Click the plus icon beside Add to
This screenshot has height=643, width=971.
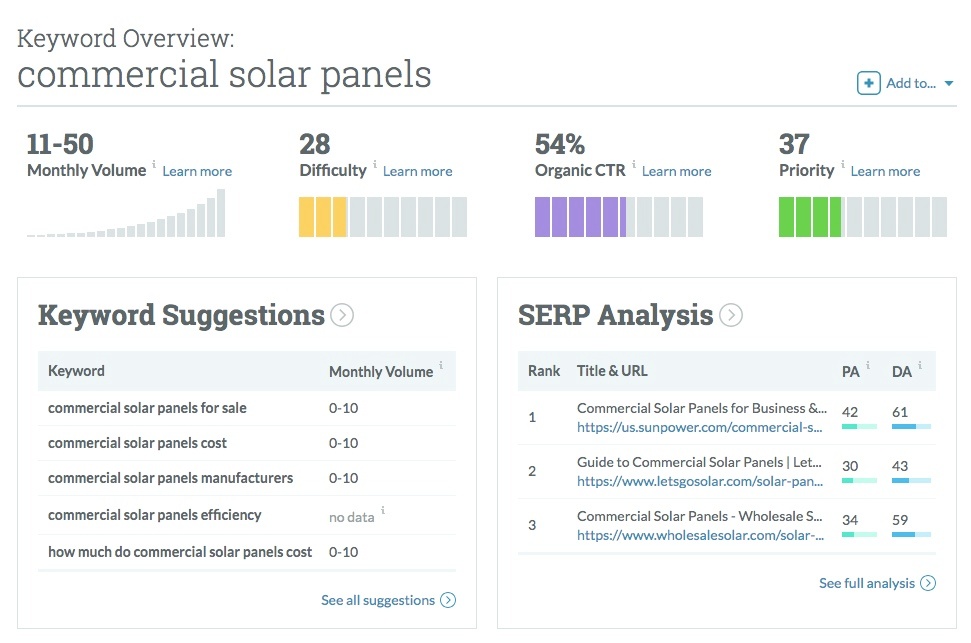[x=868, y=83]
